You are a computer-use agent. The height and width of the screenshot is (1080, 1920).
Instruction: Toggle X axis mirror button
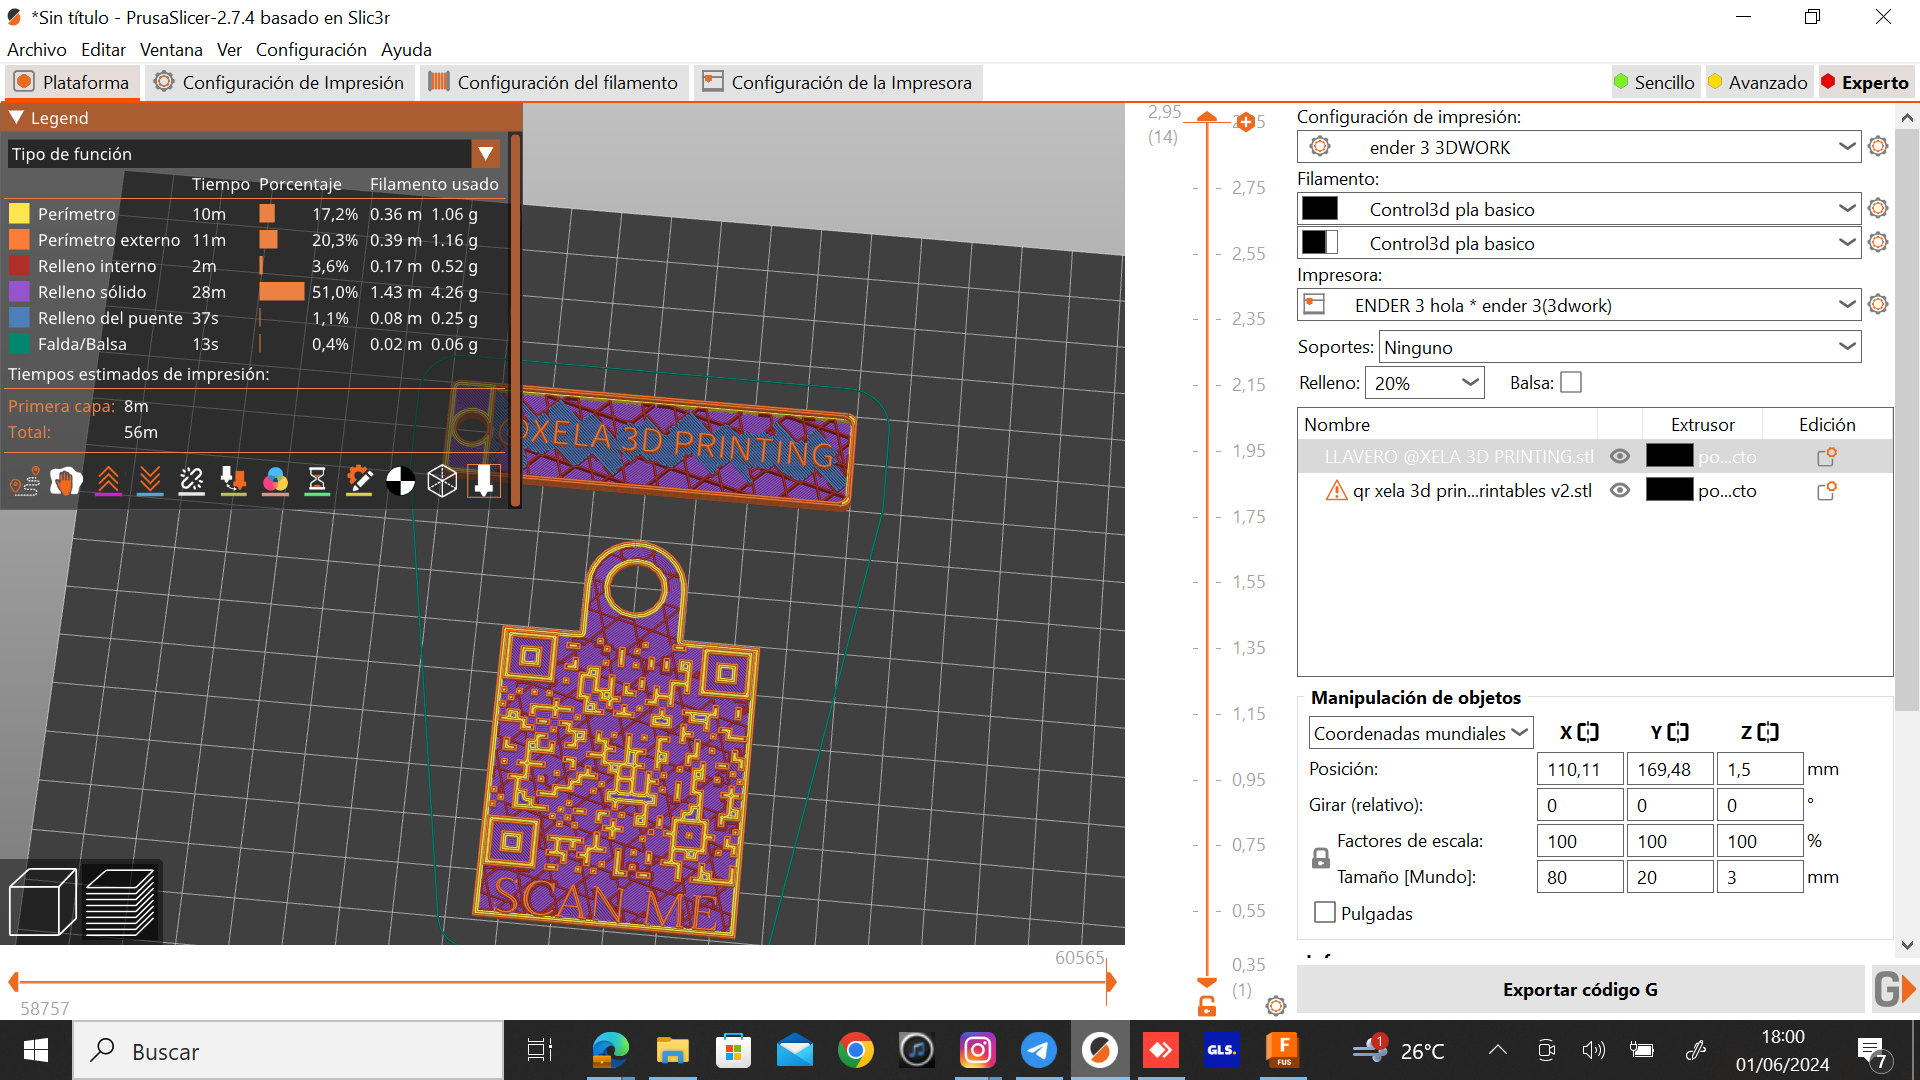coord(1588,733)
